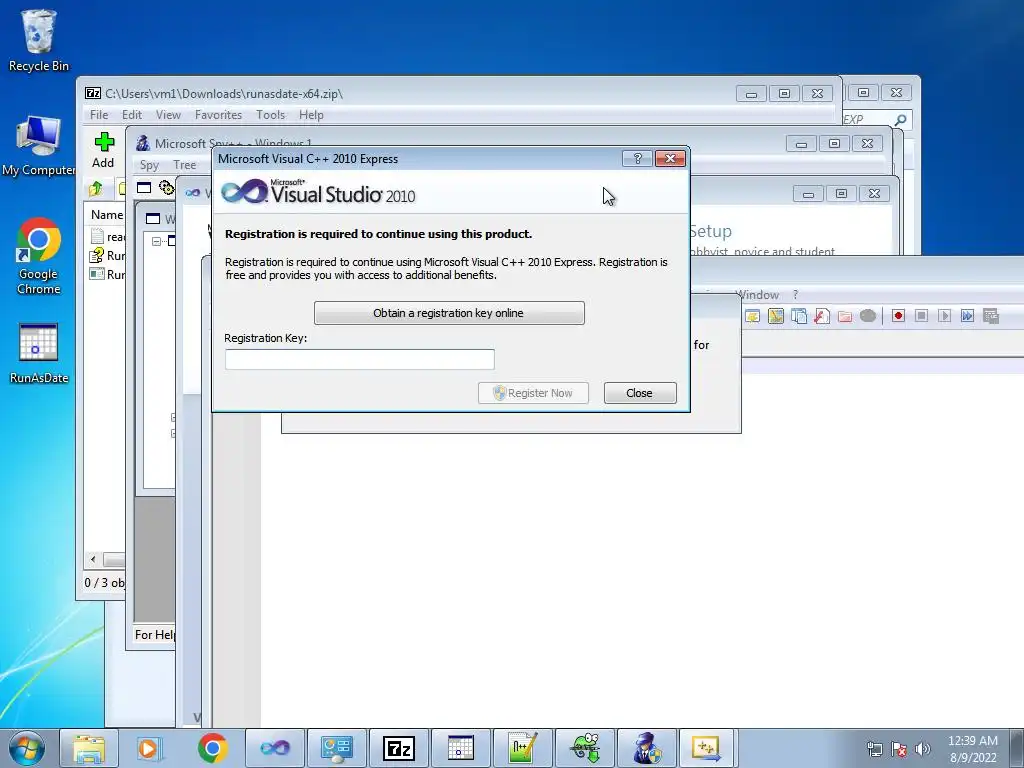Image resolution: width=1024 pixels, height=768 pixels.
Task: Click the Windows icon in Spy++ toolbar
Action: 144,188
